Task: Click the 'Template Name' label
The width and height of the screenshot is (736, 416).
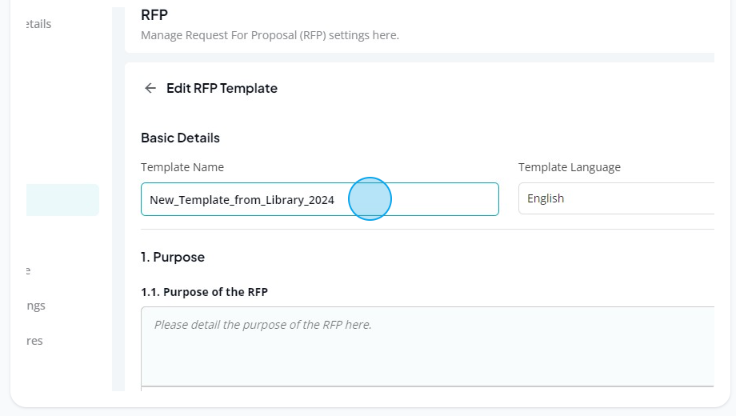Action: pyautogui.click(x=182, y=167)
